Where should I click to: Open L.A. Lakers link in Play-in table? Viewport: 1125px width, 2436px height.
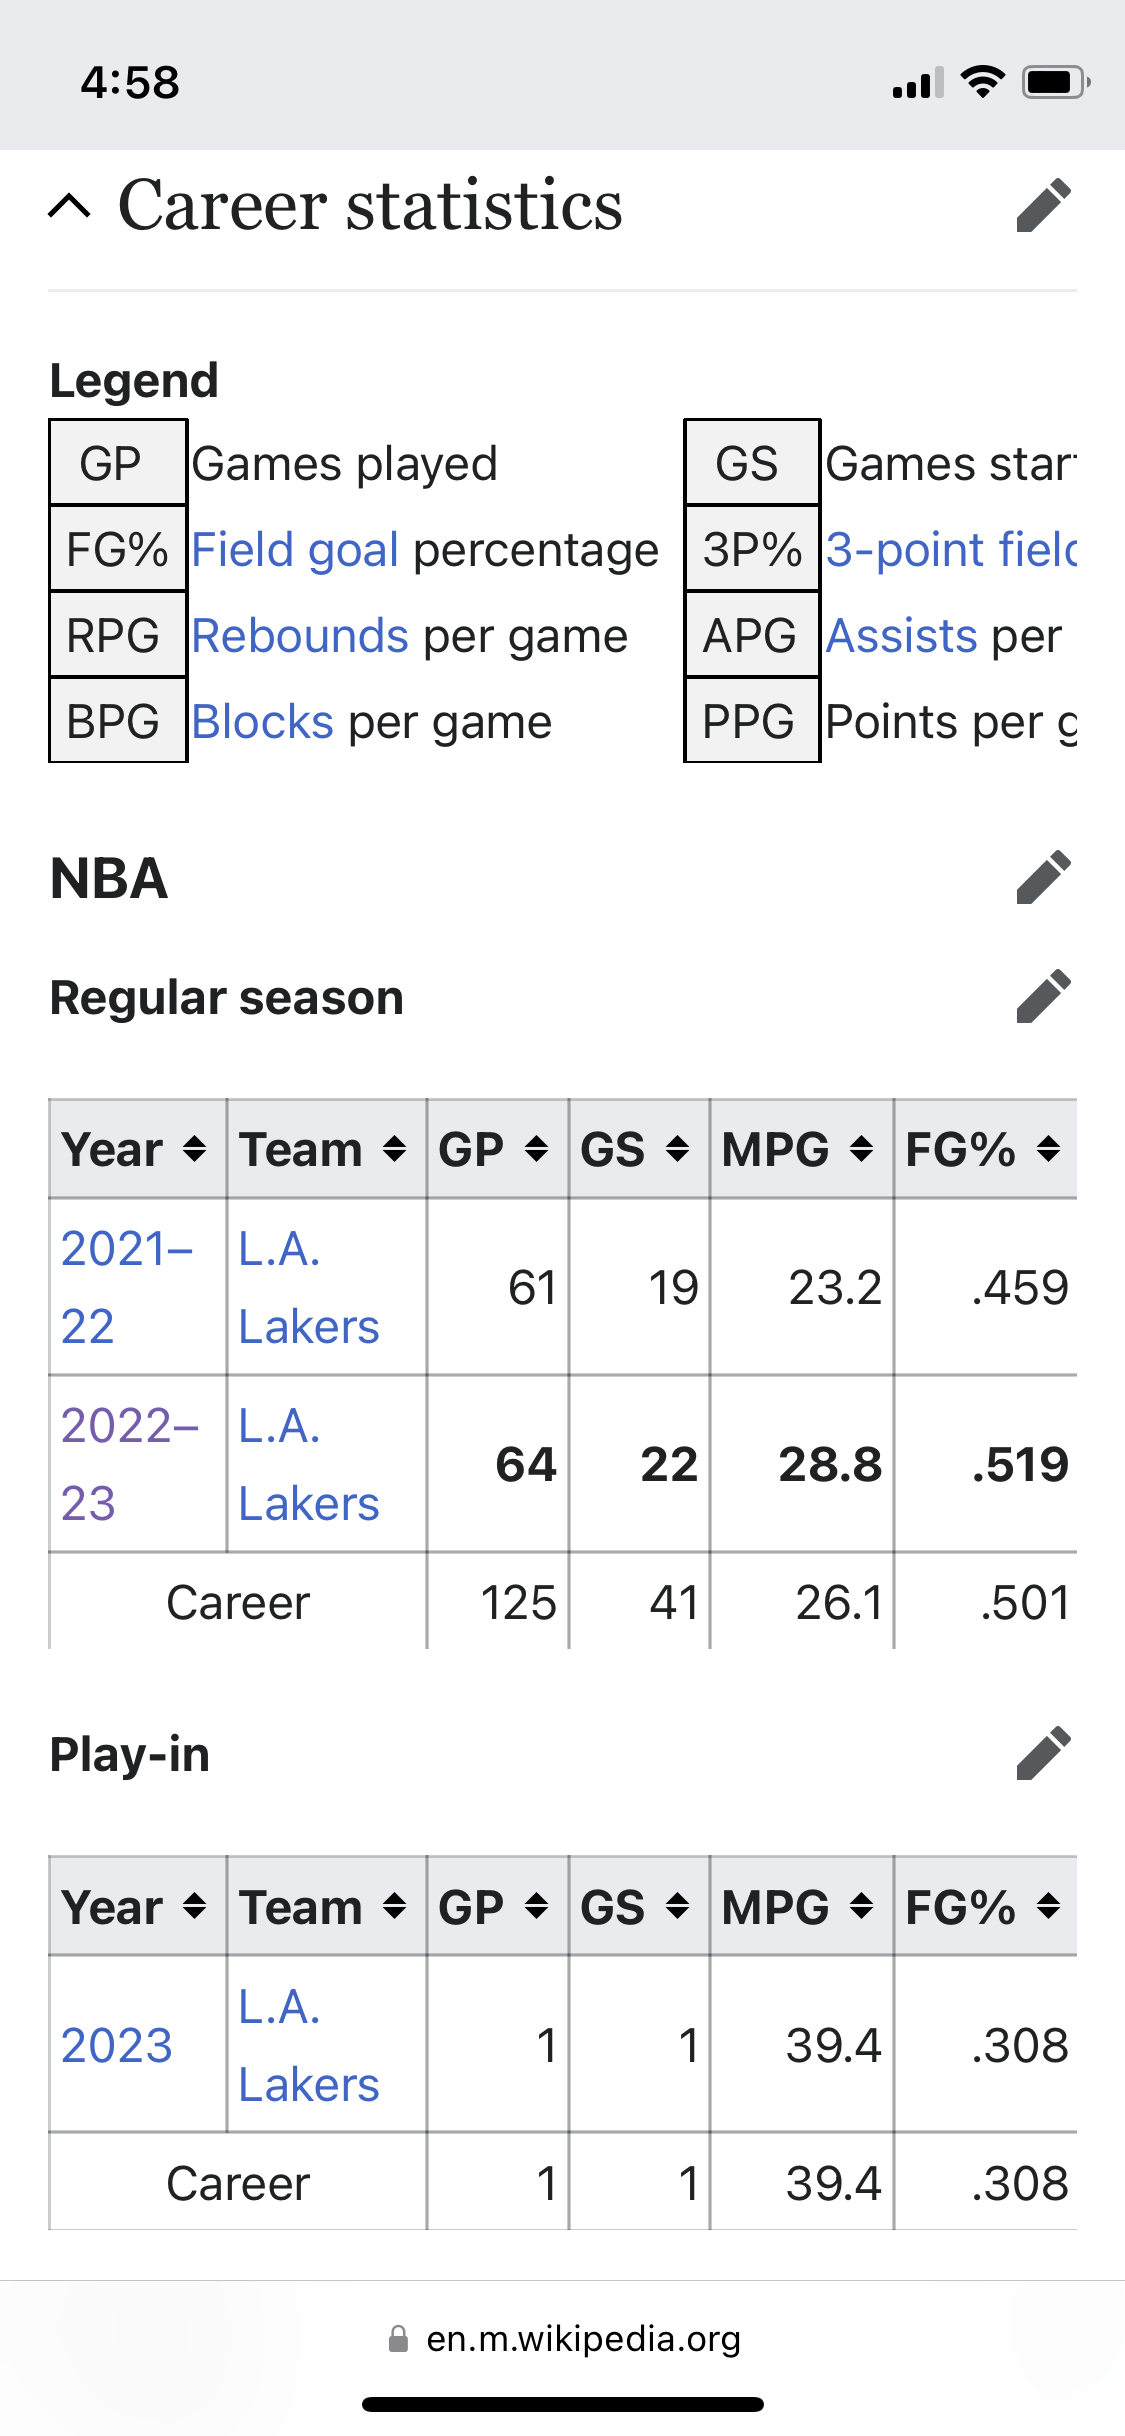tap(308, 2045)
